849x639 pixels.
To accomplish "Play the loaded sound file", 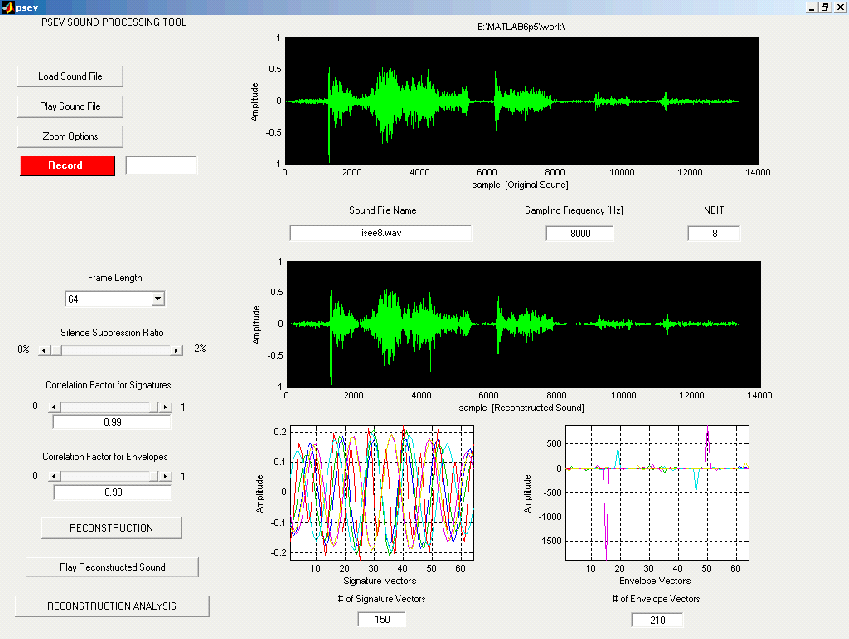I will (x=69, y=106).
